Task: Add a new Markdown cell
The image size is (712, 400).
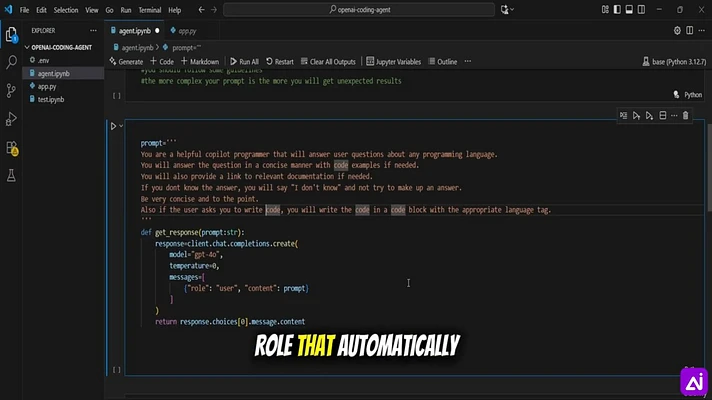Action: coord(200,61)
